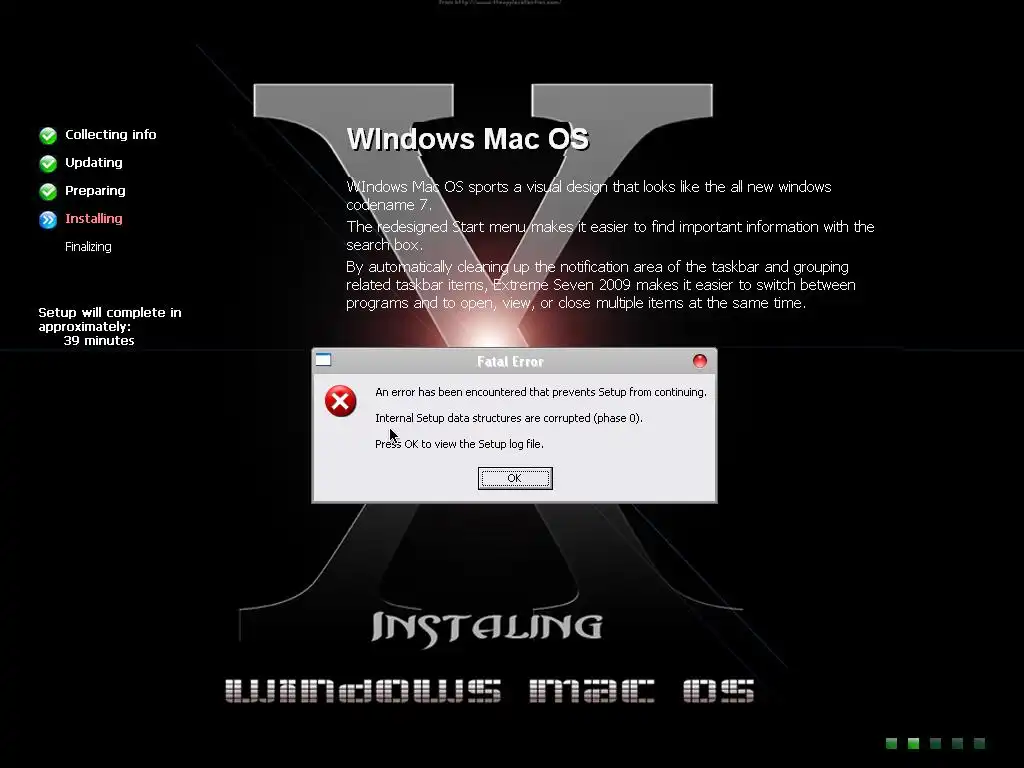Click the brightest green progress square
The width and height of the screenshot is (1024, 768).
(914, 743)
